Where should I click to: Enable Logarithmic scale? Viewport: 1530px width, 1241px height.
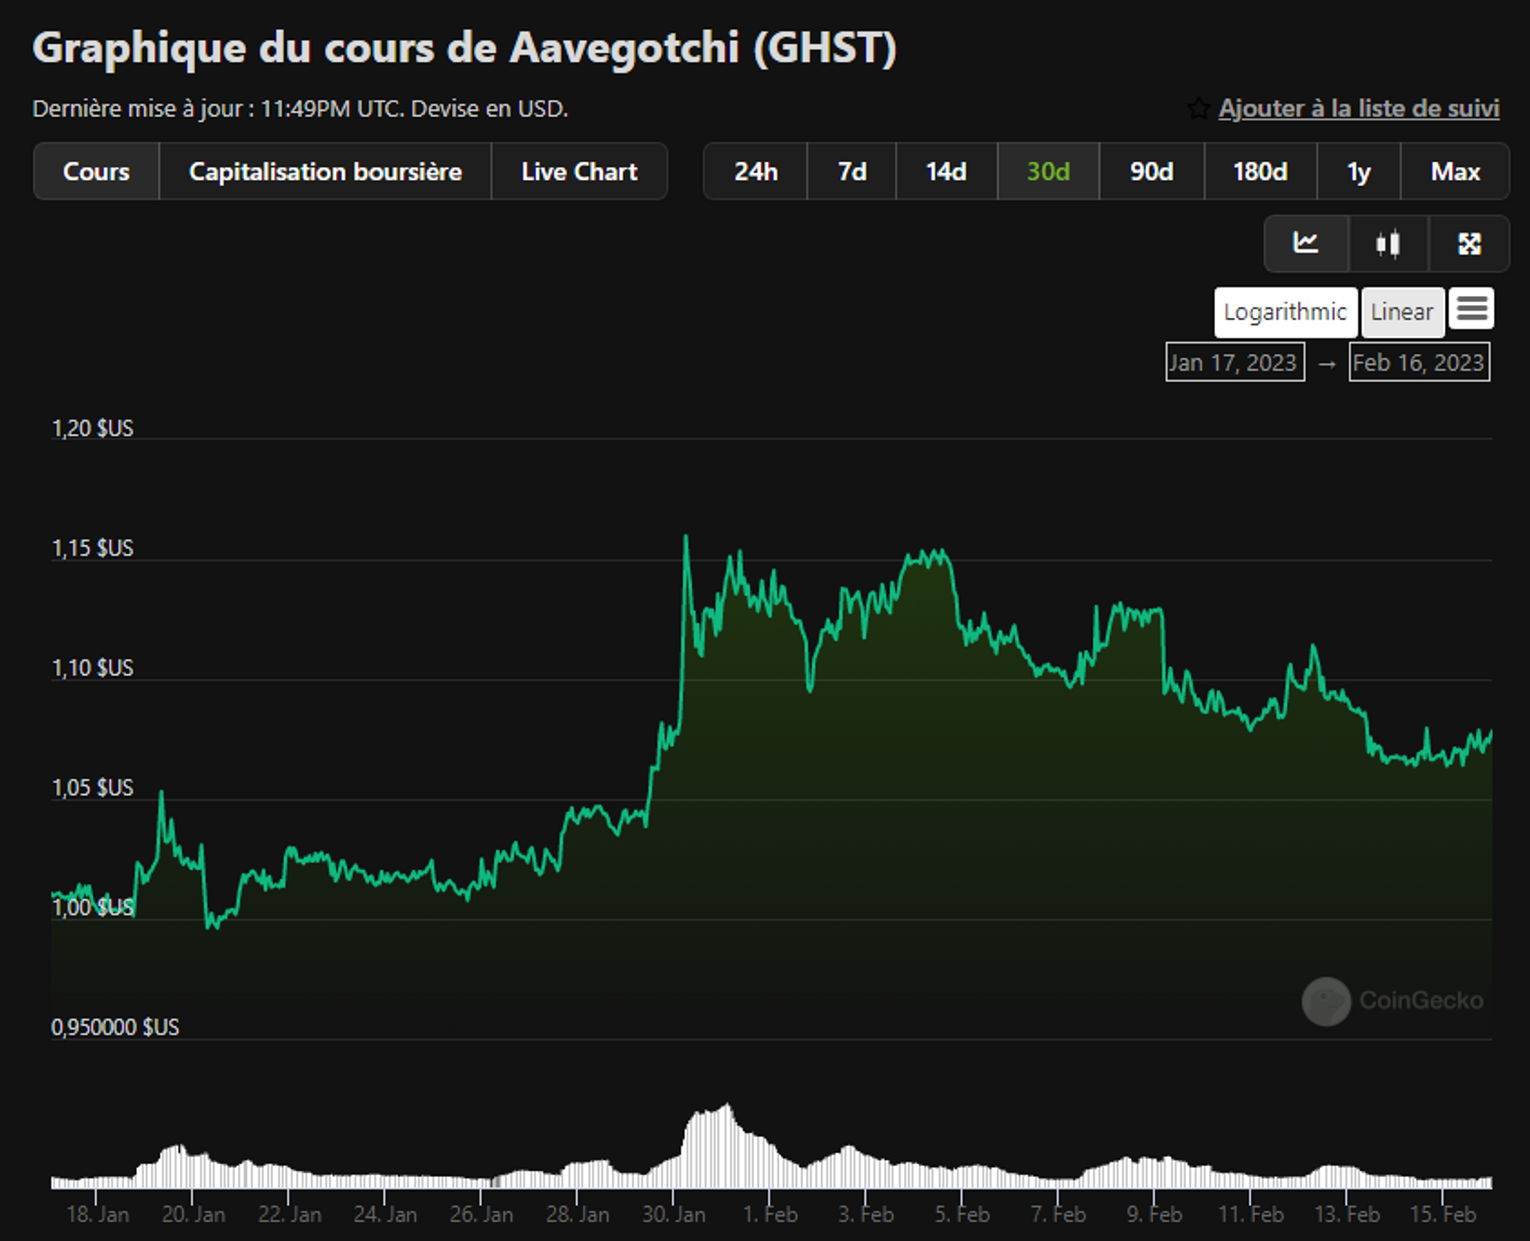click(1285, 312)
